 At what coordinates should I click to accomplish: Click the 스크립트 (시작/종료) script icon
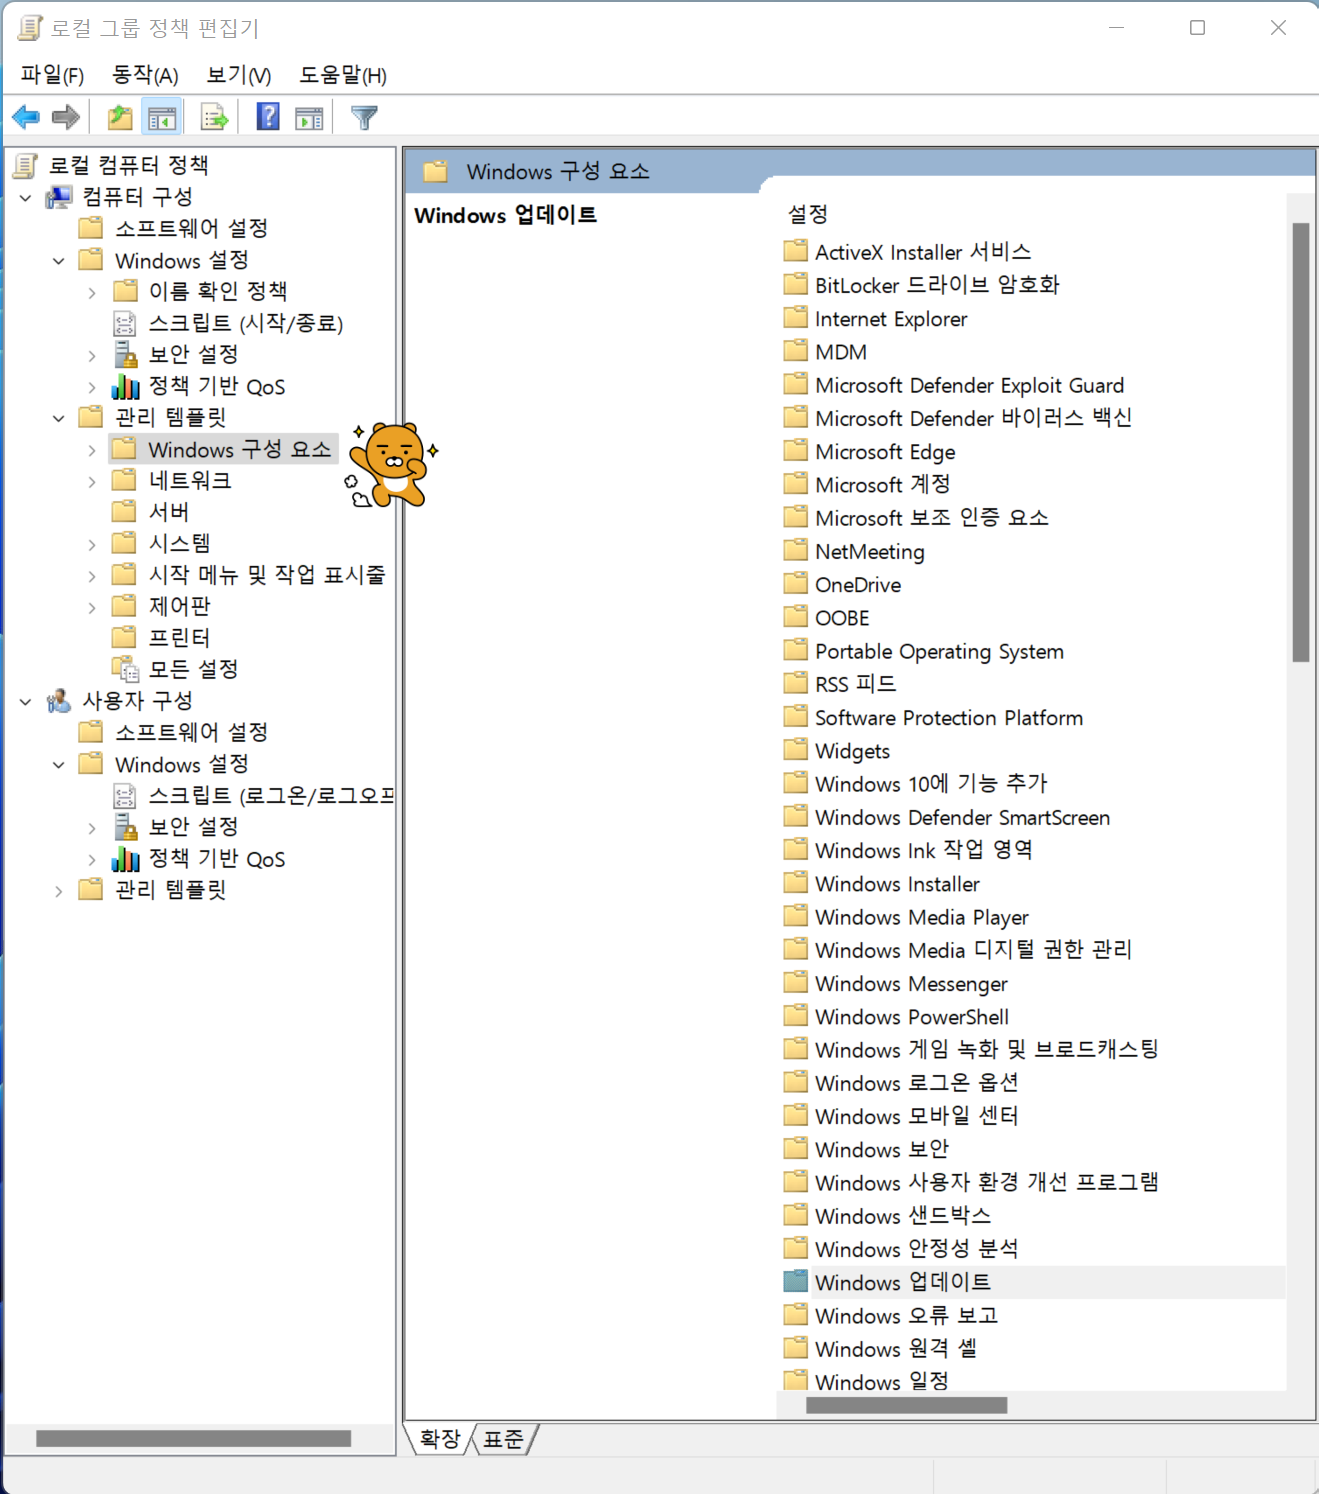pyautogui.click(x=124, y=323)
